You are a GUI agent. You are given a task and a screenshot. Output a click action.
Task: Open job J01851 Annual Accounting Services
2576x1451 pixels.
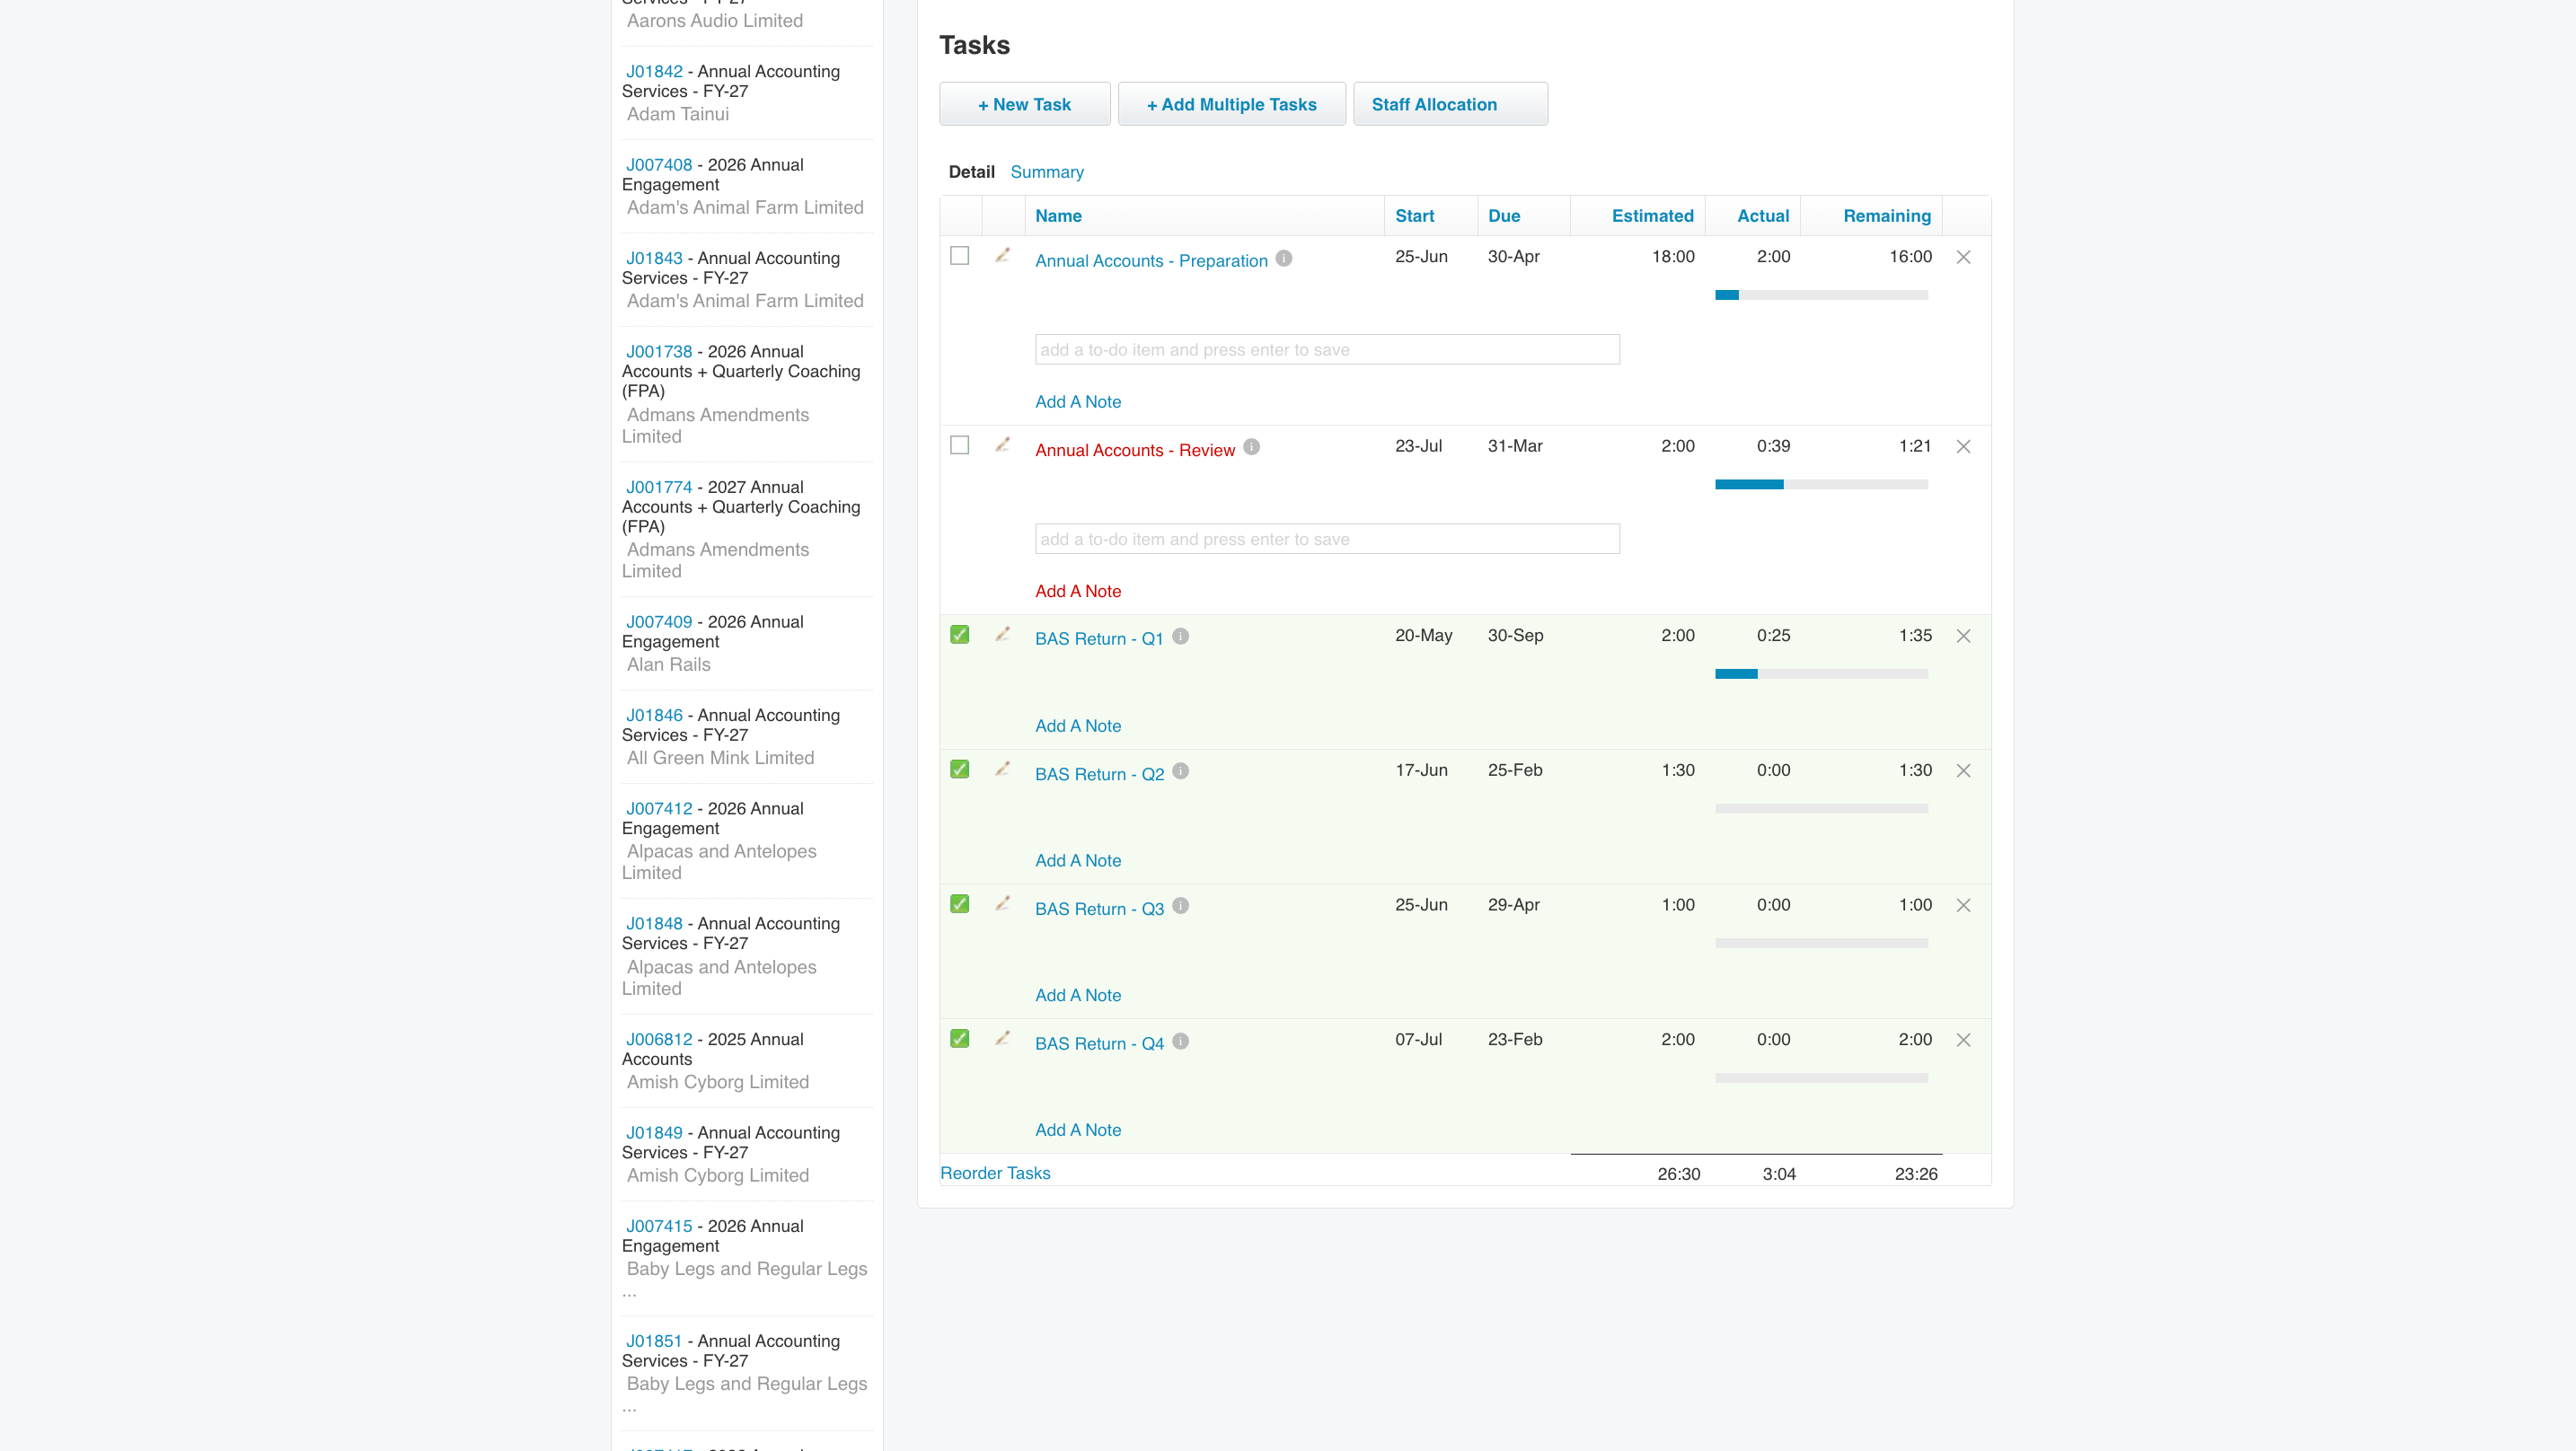654,1341
